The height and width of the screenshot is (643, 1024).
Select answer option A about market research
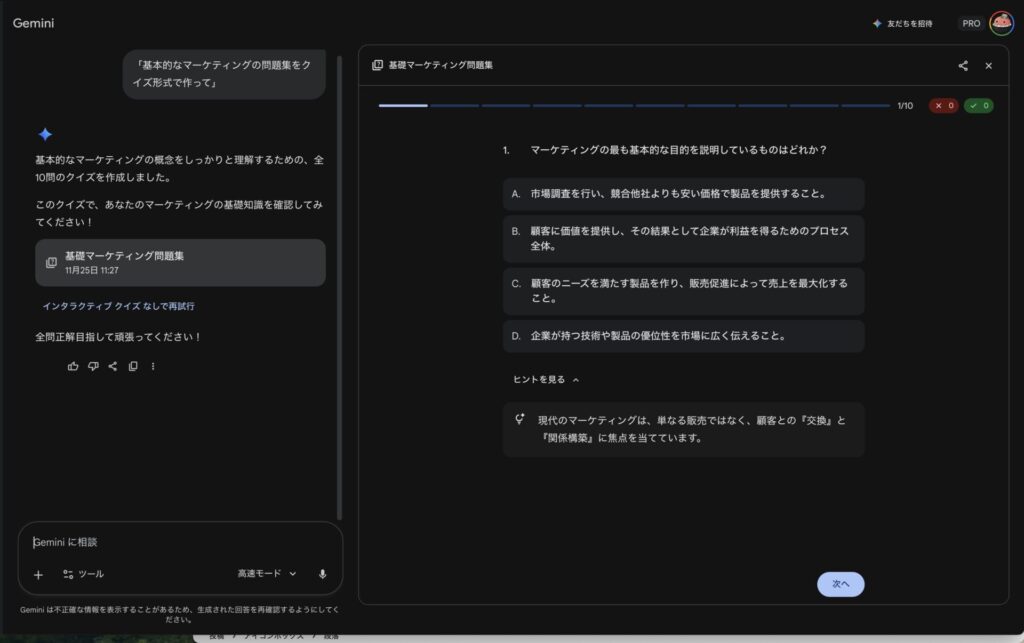pos(685,193)
